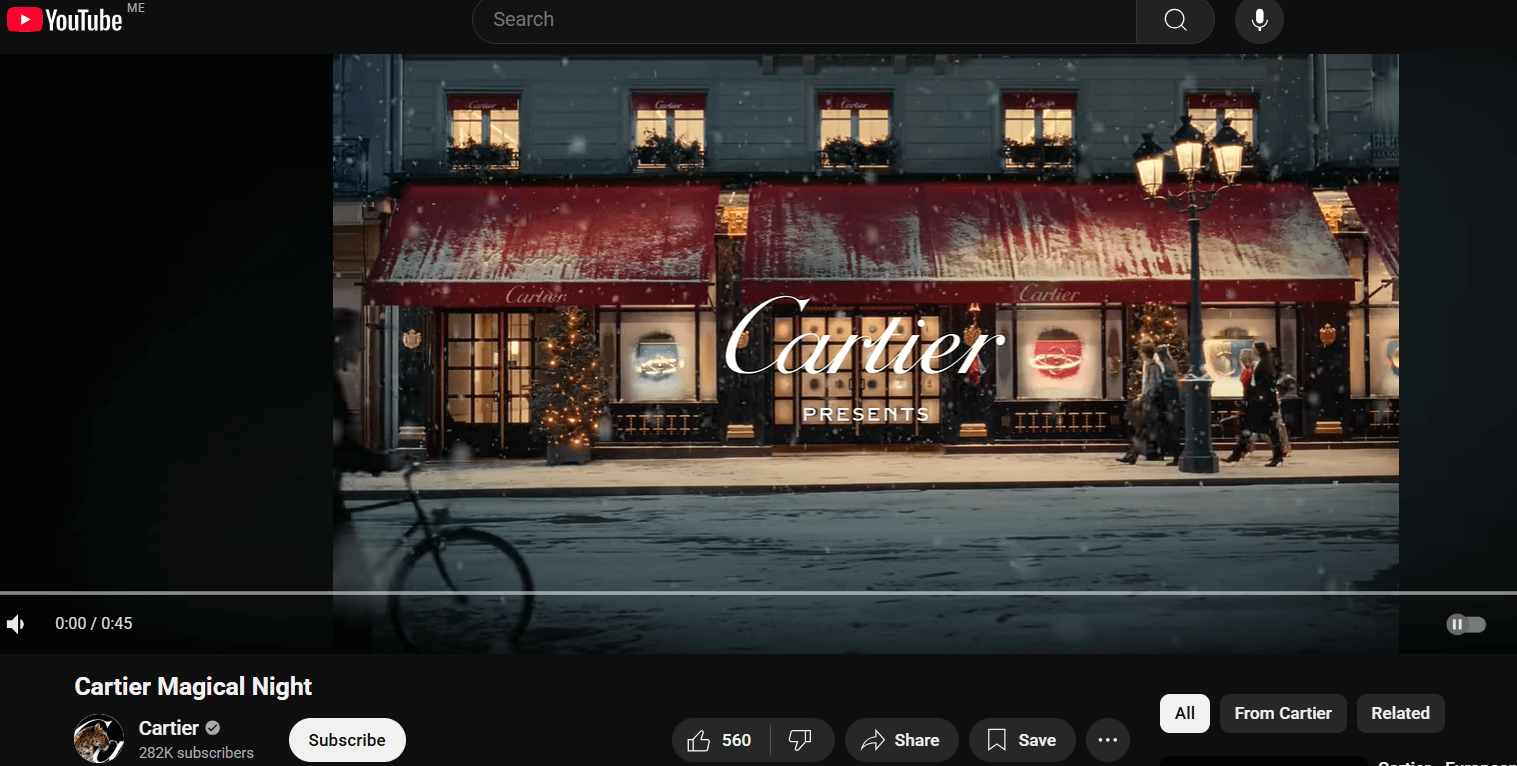Open the Share dialog
Image resolution: width=1517 pixels, height=766 pixels.
point(901,740)
